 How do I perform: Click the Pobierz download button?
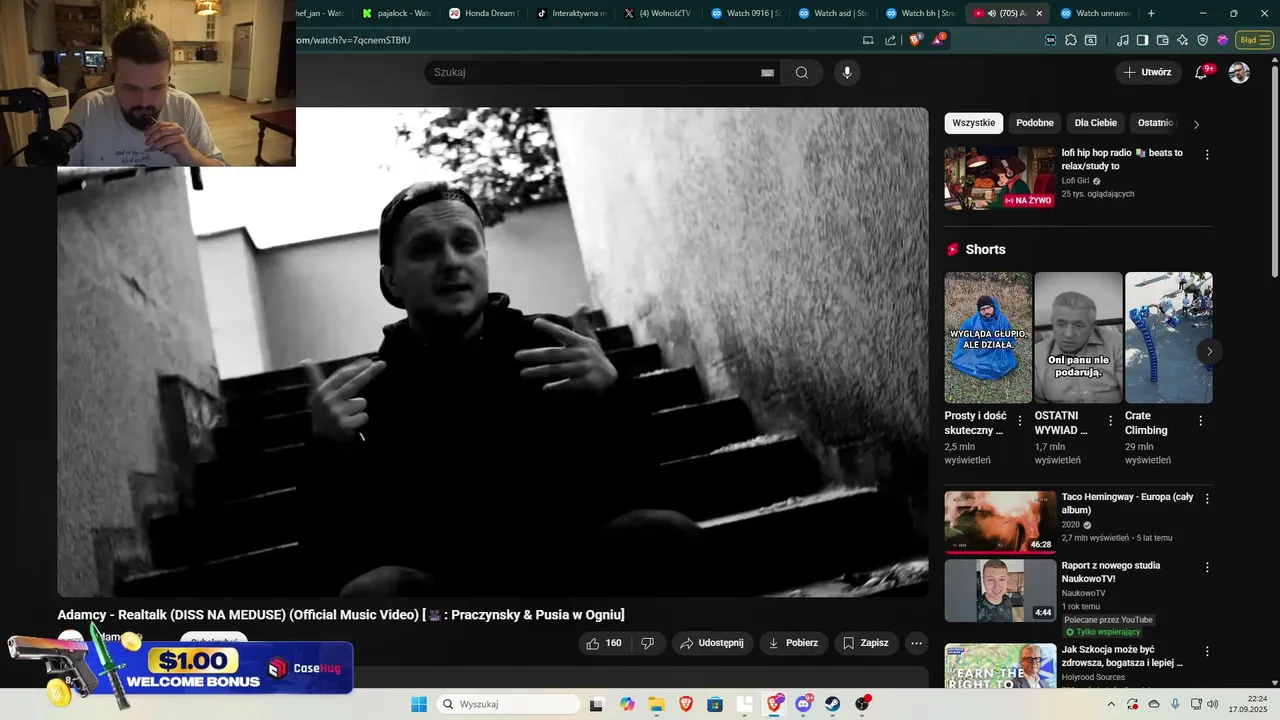click(793, 643)
